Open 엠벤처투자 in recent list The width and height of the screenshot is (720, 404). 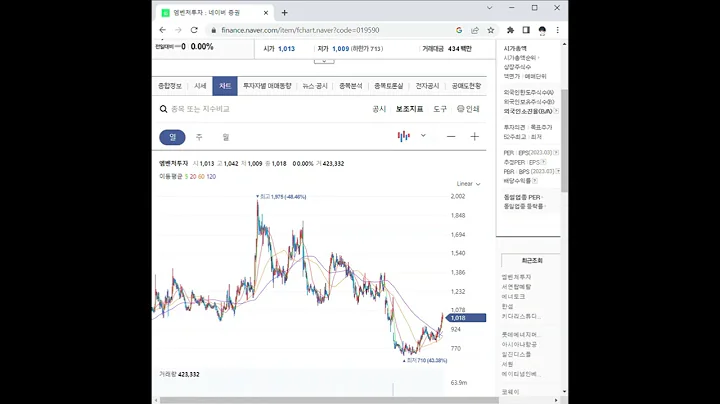pos(516,277)
